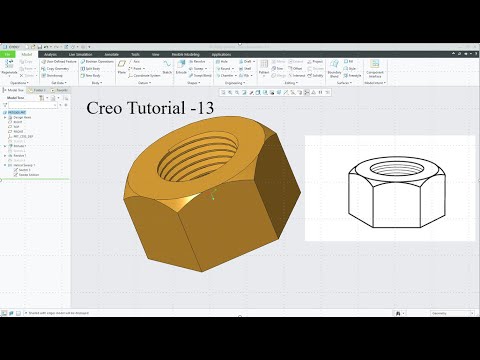480x360 pixels.
Task: Create a datum Axis
Action: 134,61
